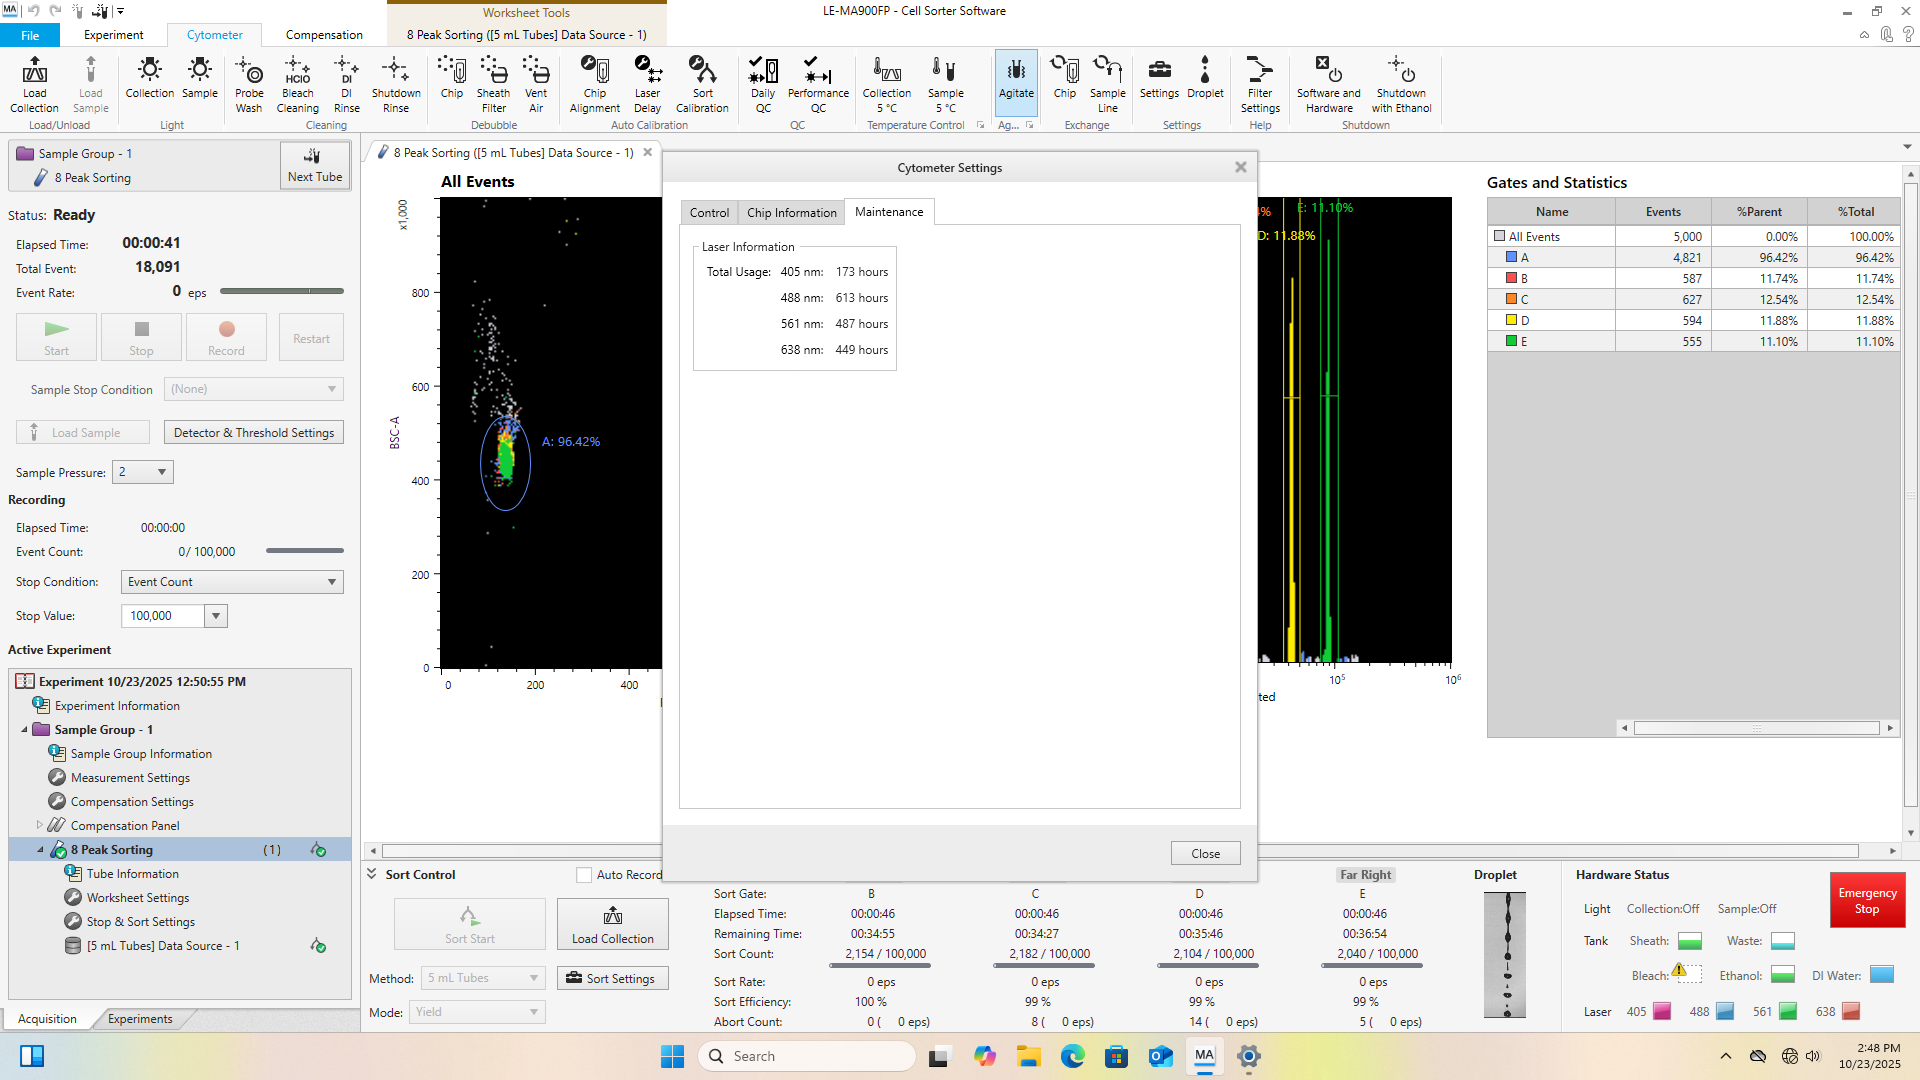1920x1080 pixels.
Task: Close the Cytometer Settings dialog
Action: click(1205, 853)
